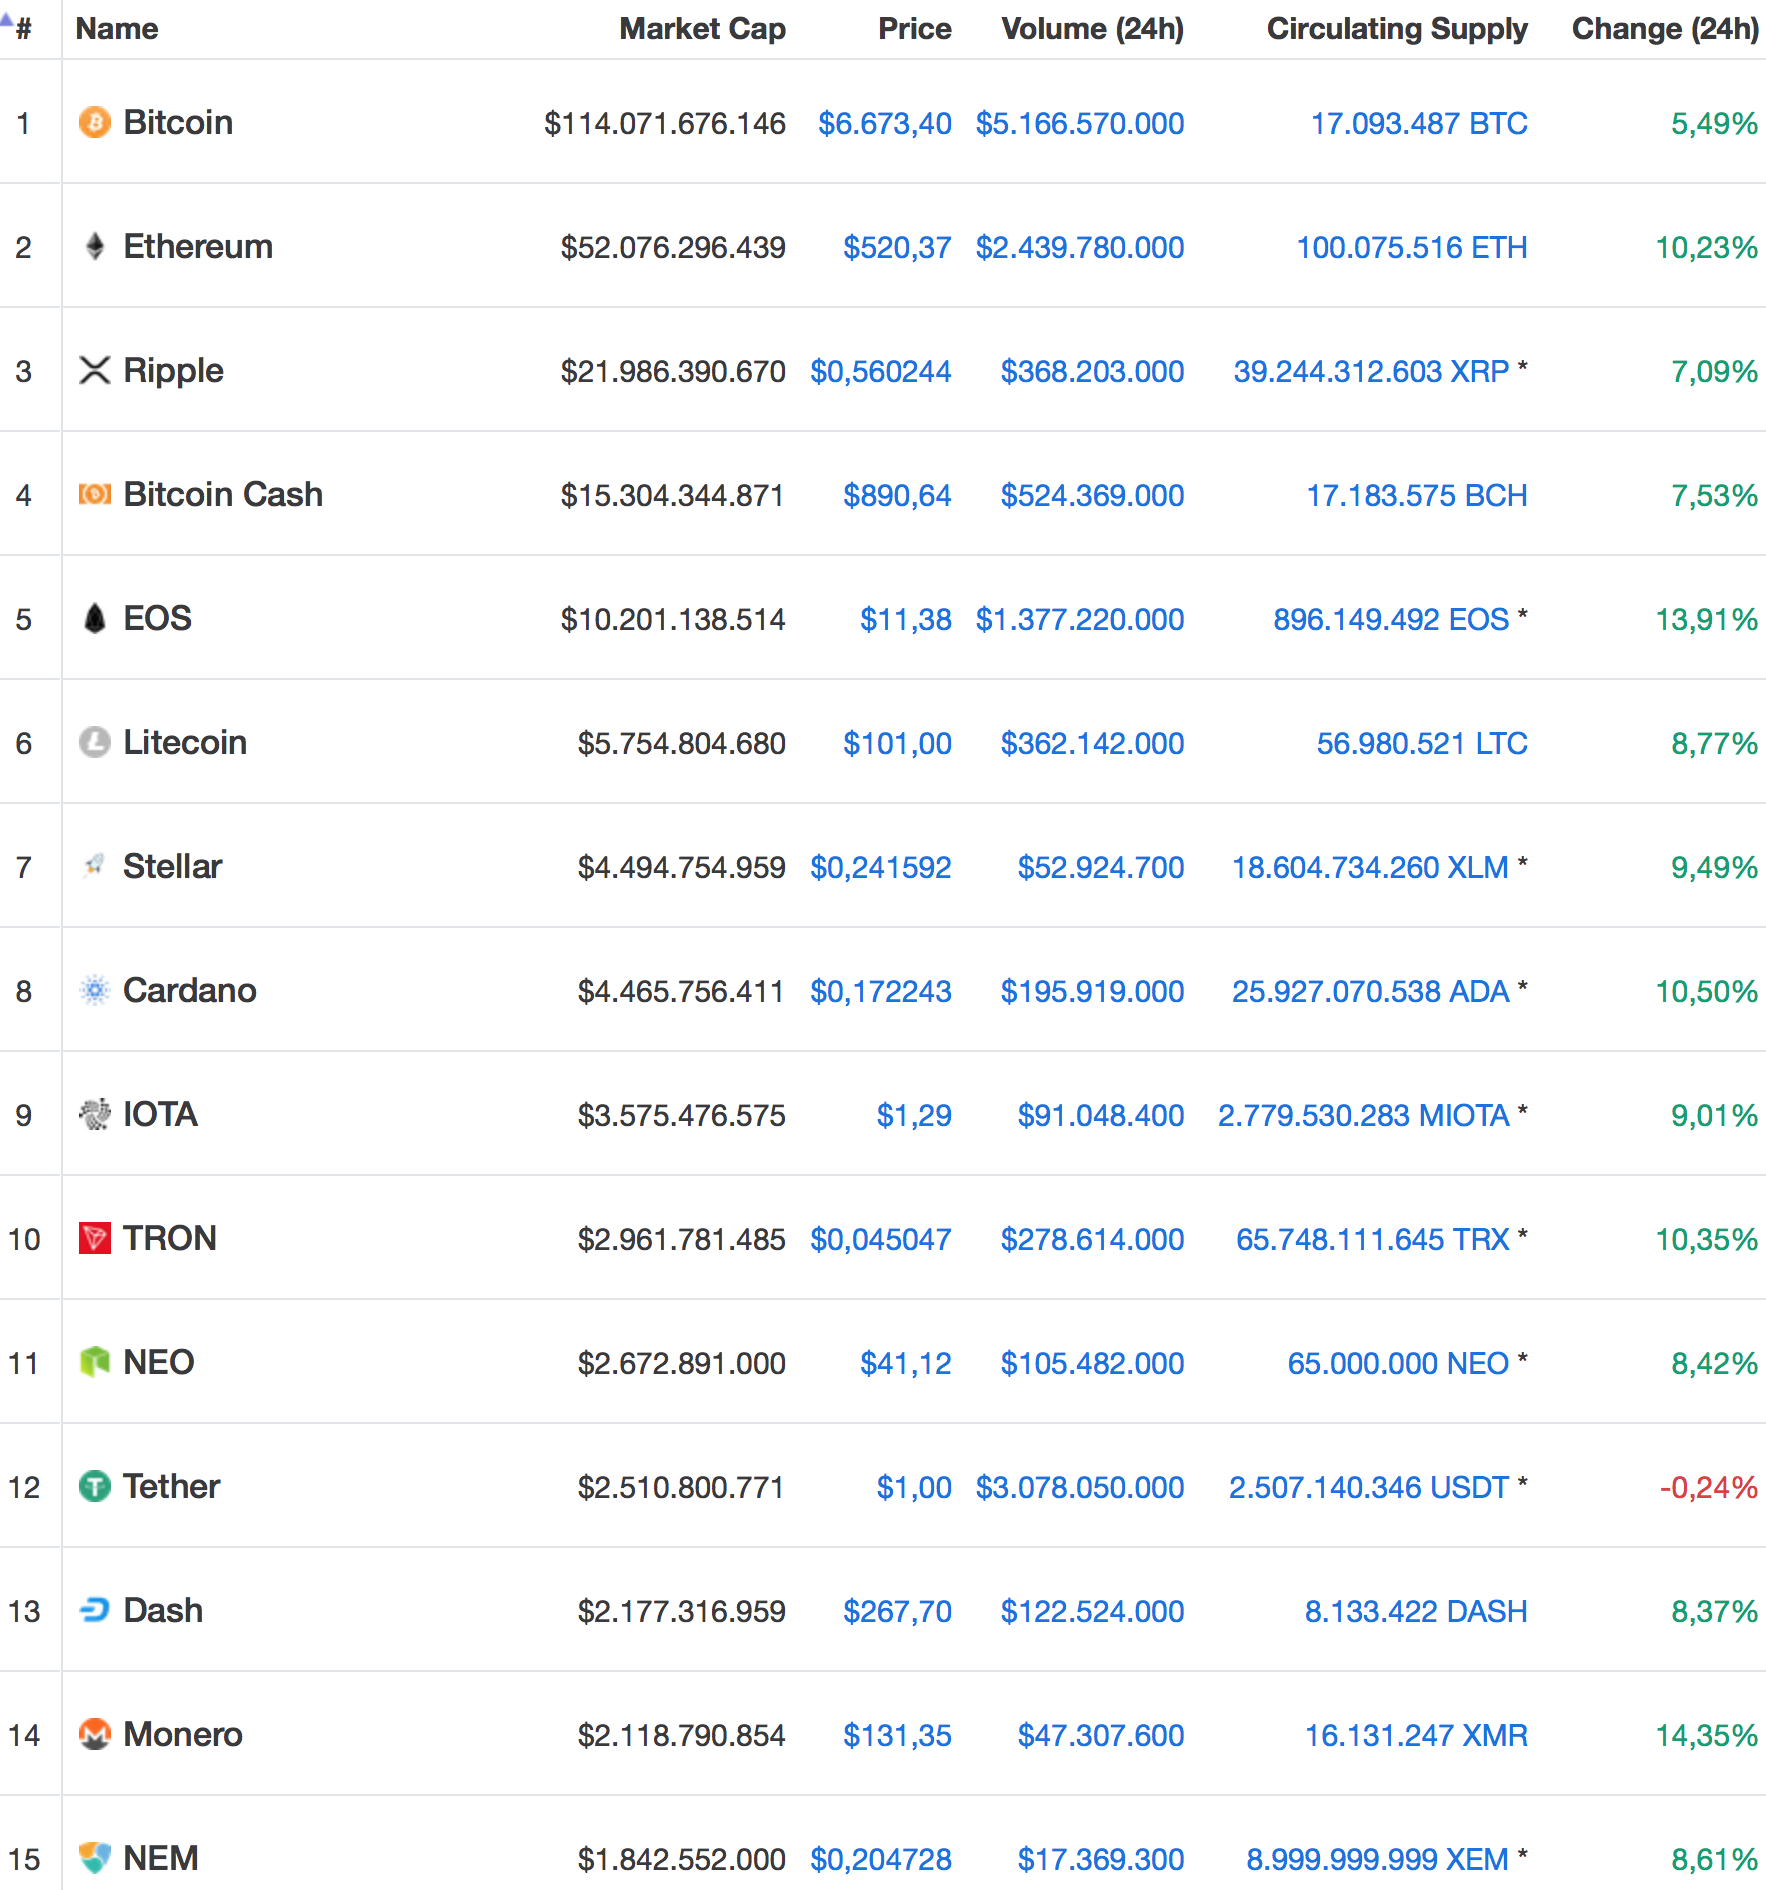1766x1890 pixels.
Task: Open the Tether name link
Action: pos(171,1486)
